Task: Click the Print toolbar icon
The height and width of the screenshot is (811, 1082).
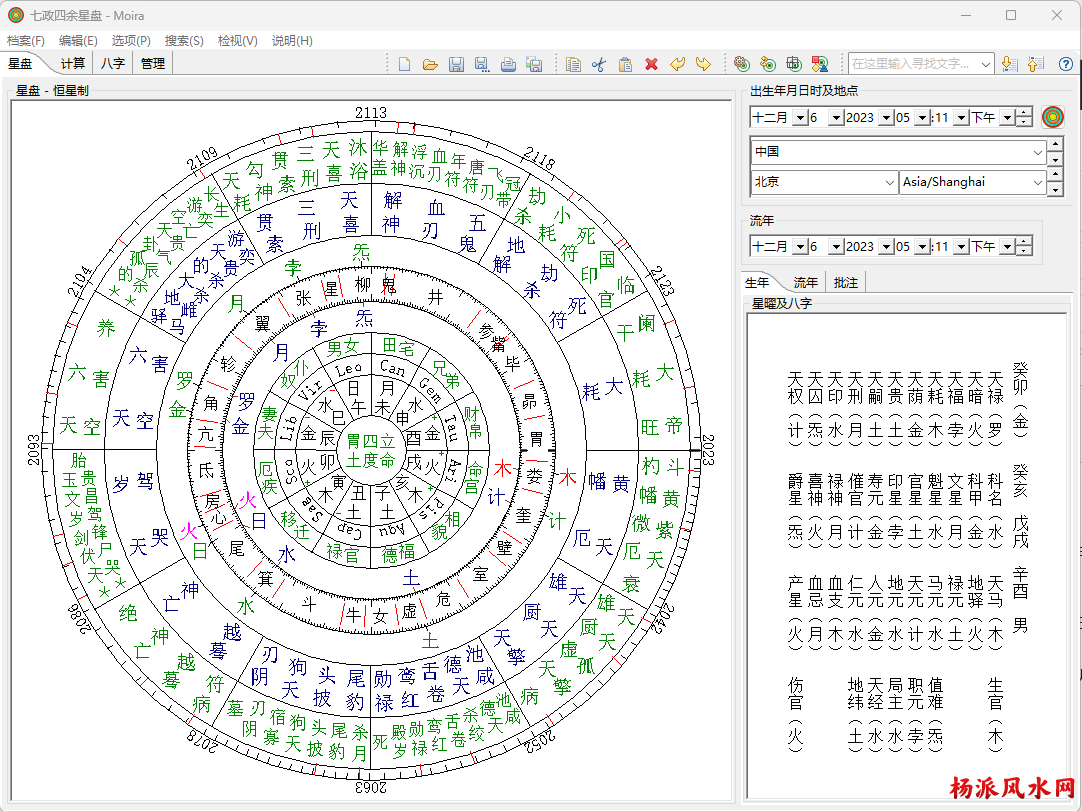Action: click(508, 64)
